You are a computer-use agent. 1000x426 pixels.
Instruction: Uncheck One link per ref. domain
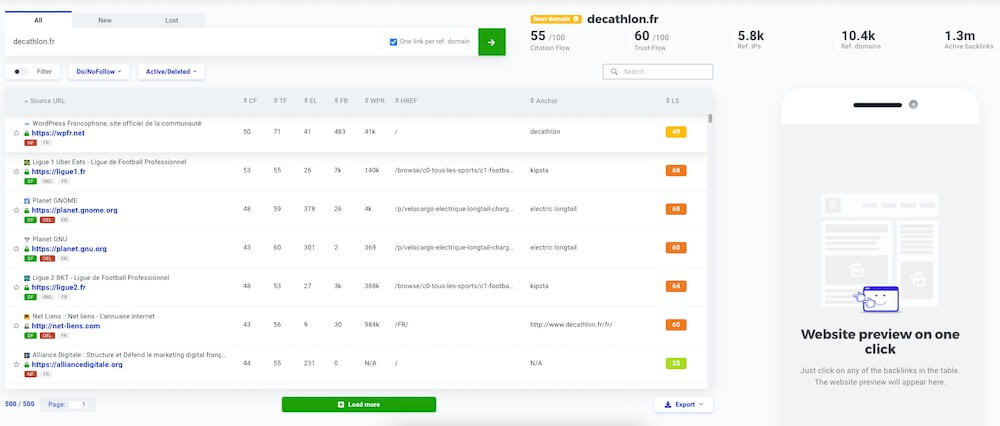(393, 42)
